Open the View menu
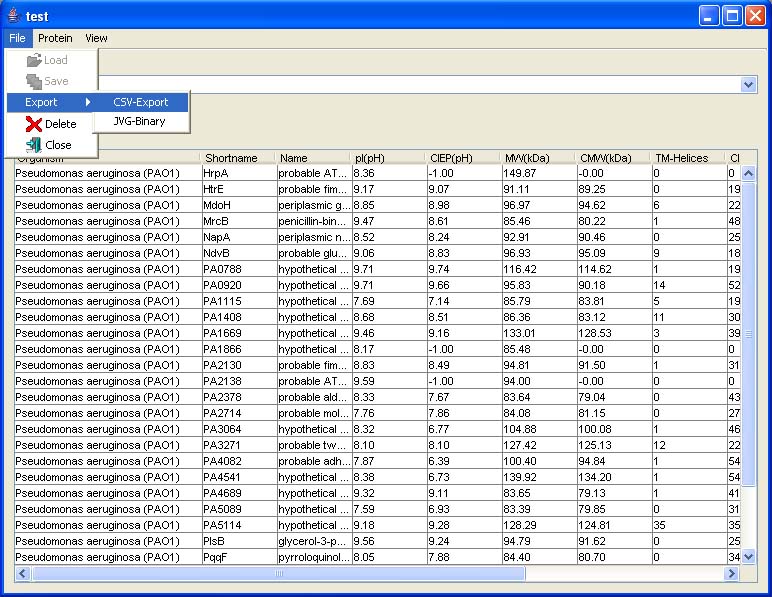Viewport: 772px width, 597px height. pyautogui.click(x=96, y=38)
